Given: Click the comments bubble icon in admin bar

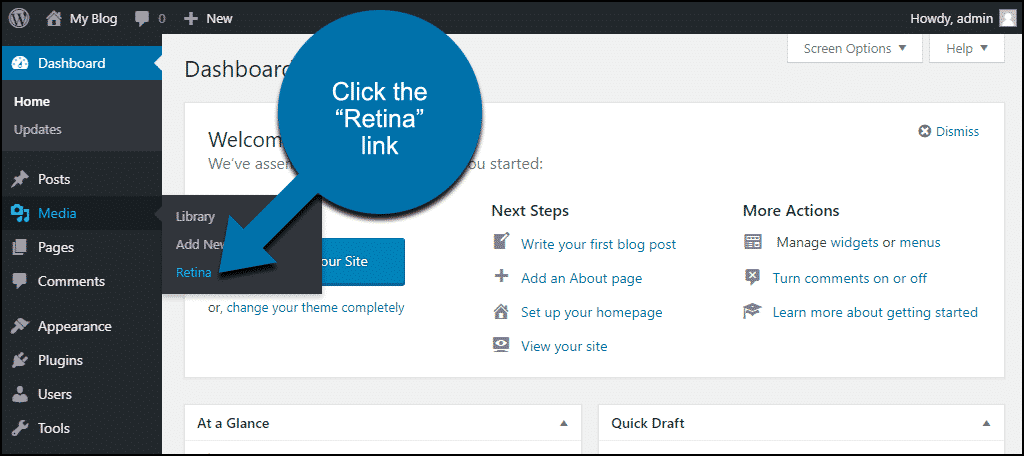Looking at the screenshot, I should coord(142,19).
